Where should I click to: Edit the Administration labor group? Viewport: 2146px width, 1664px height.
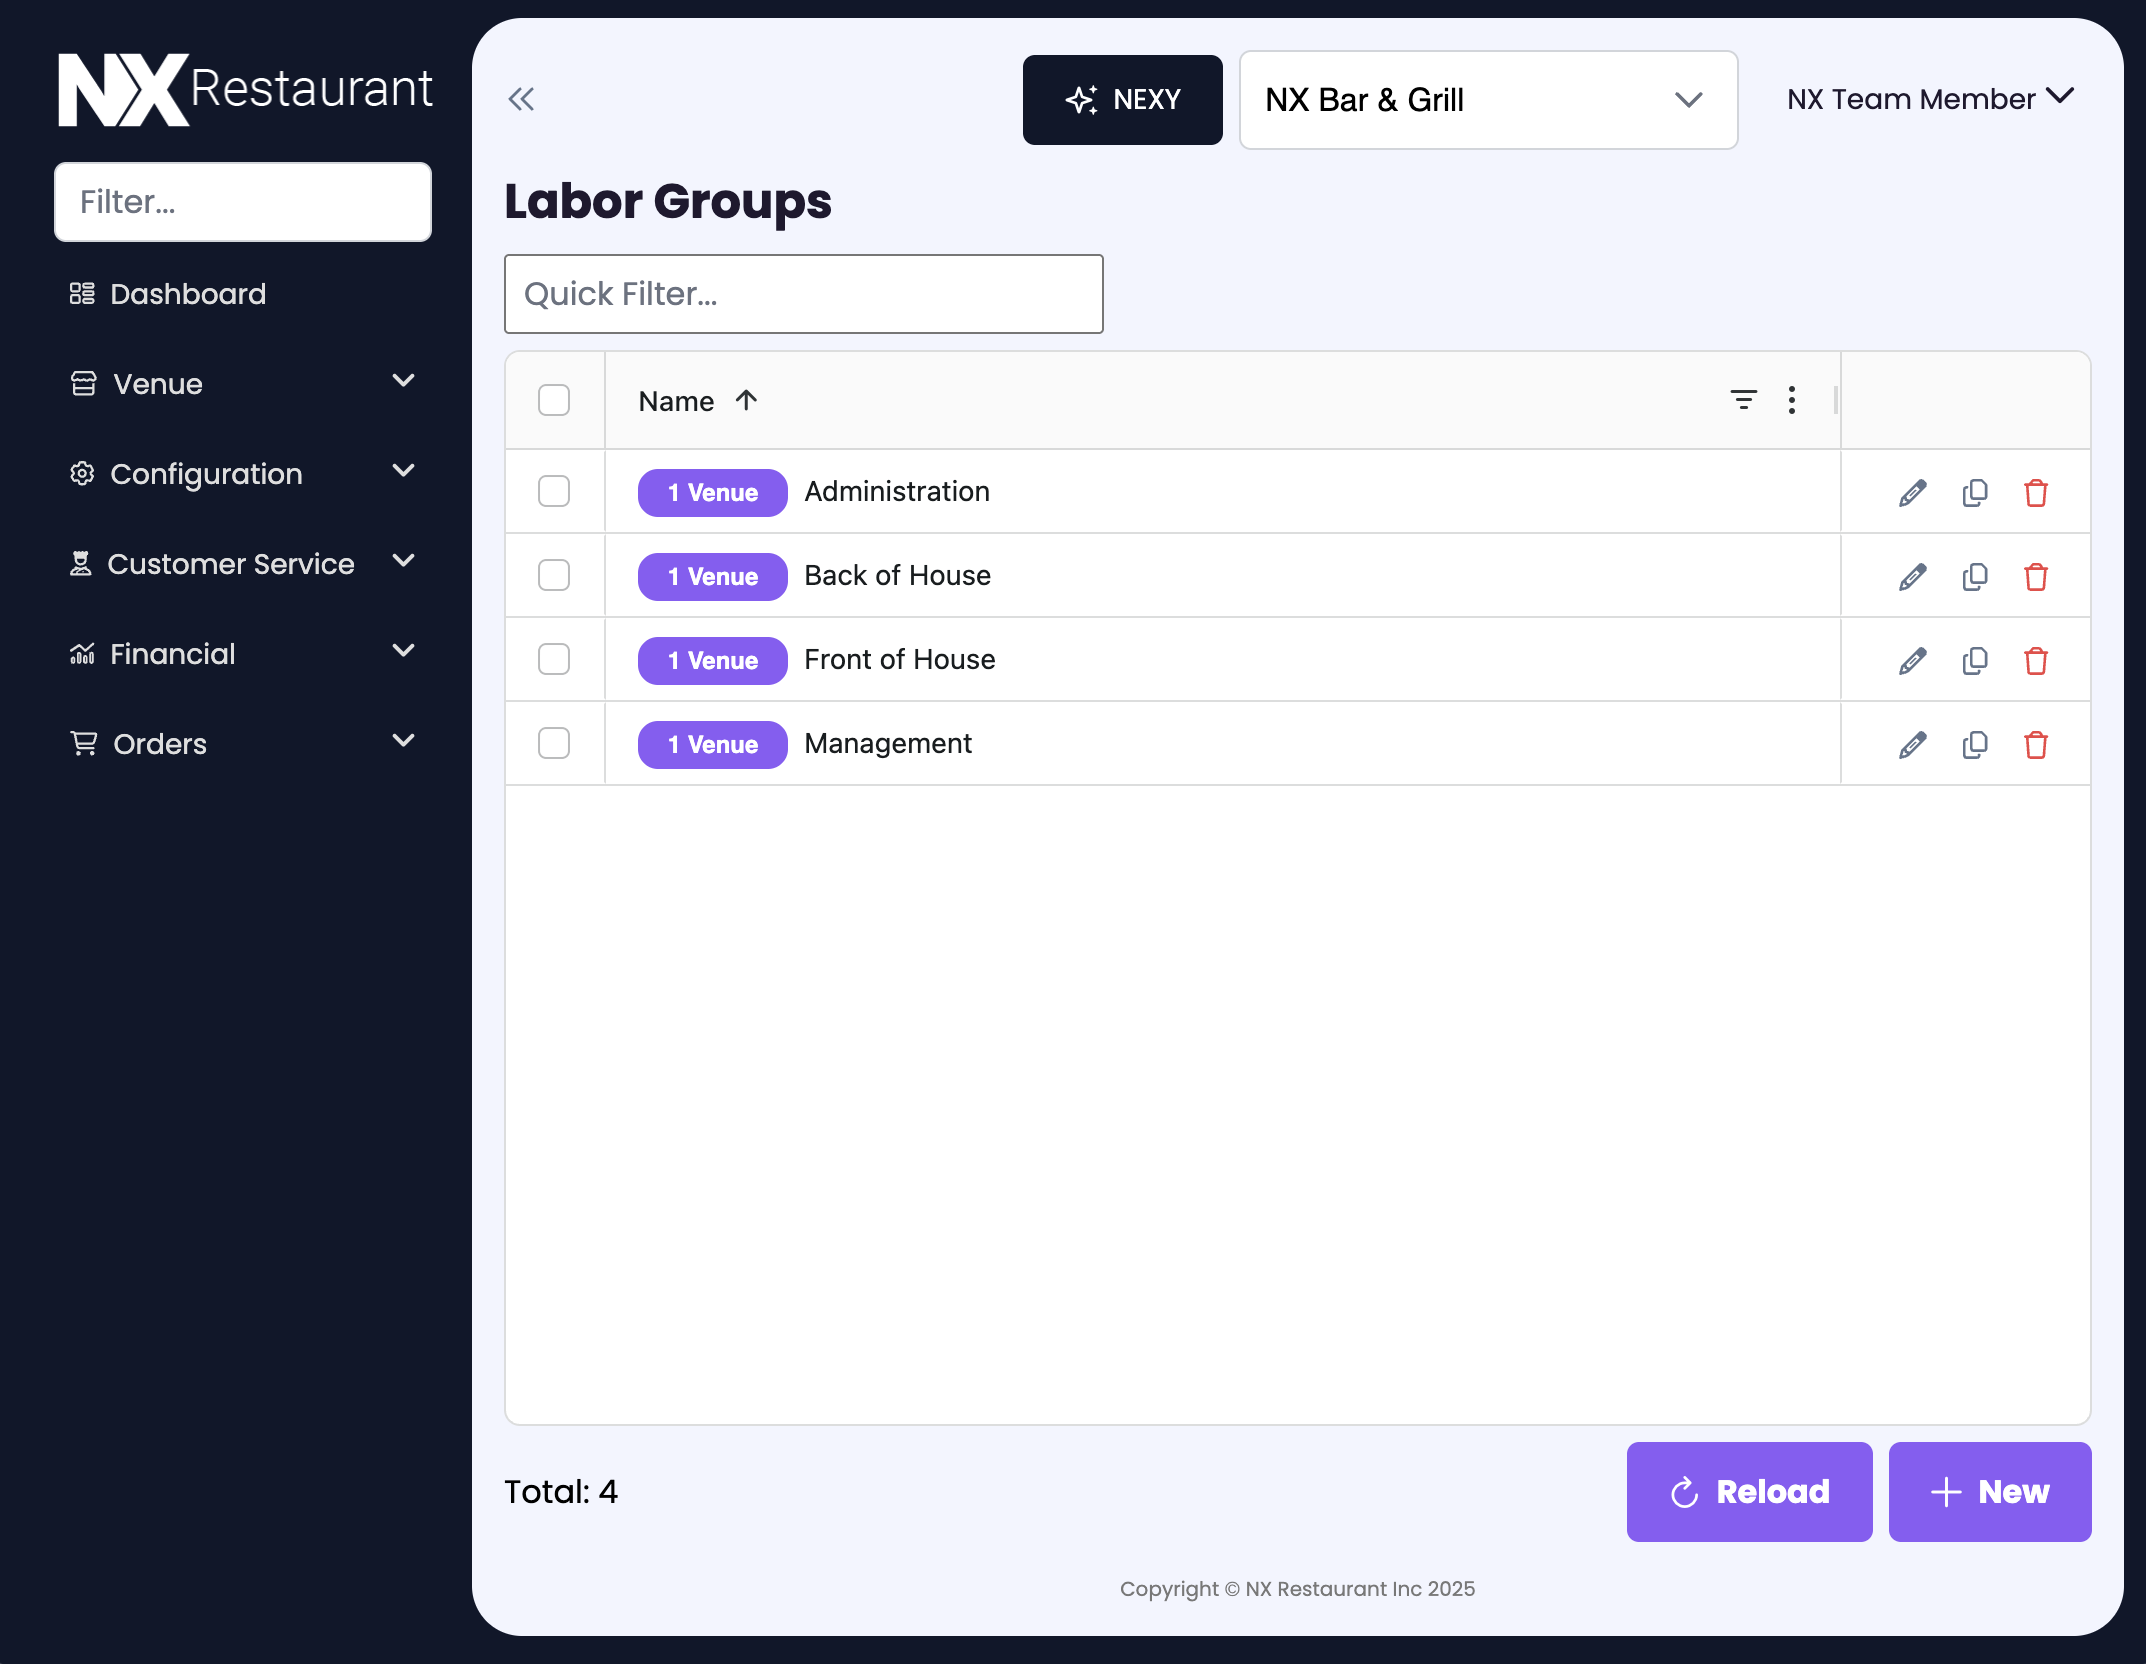click(x=1911, y=492)
